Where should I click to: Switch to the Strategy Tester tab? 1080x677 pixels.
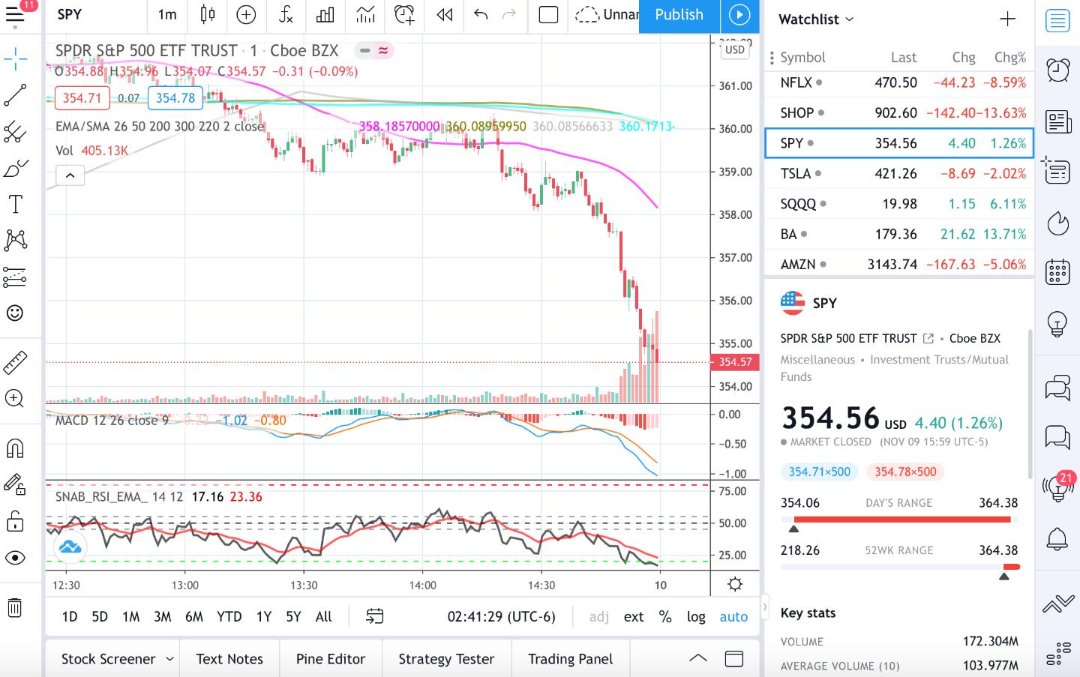click(x=446, y=659)
